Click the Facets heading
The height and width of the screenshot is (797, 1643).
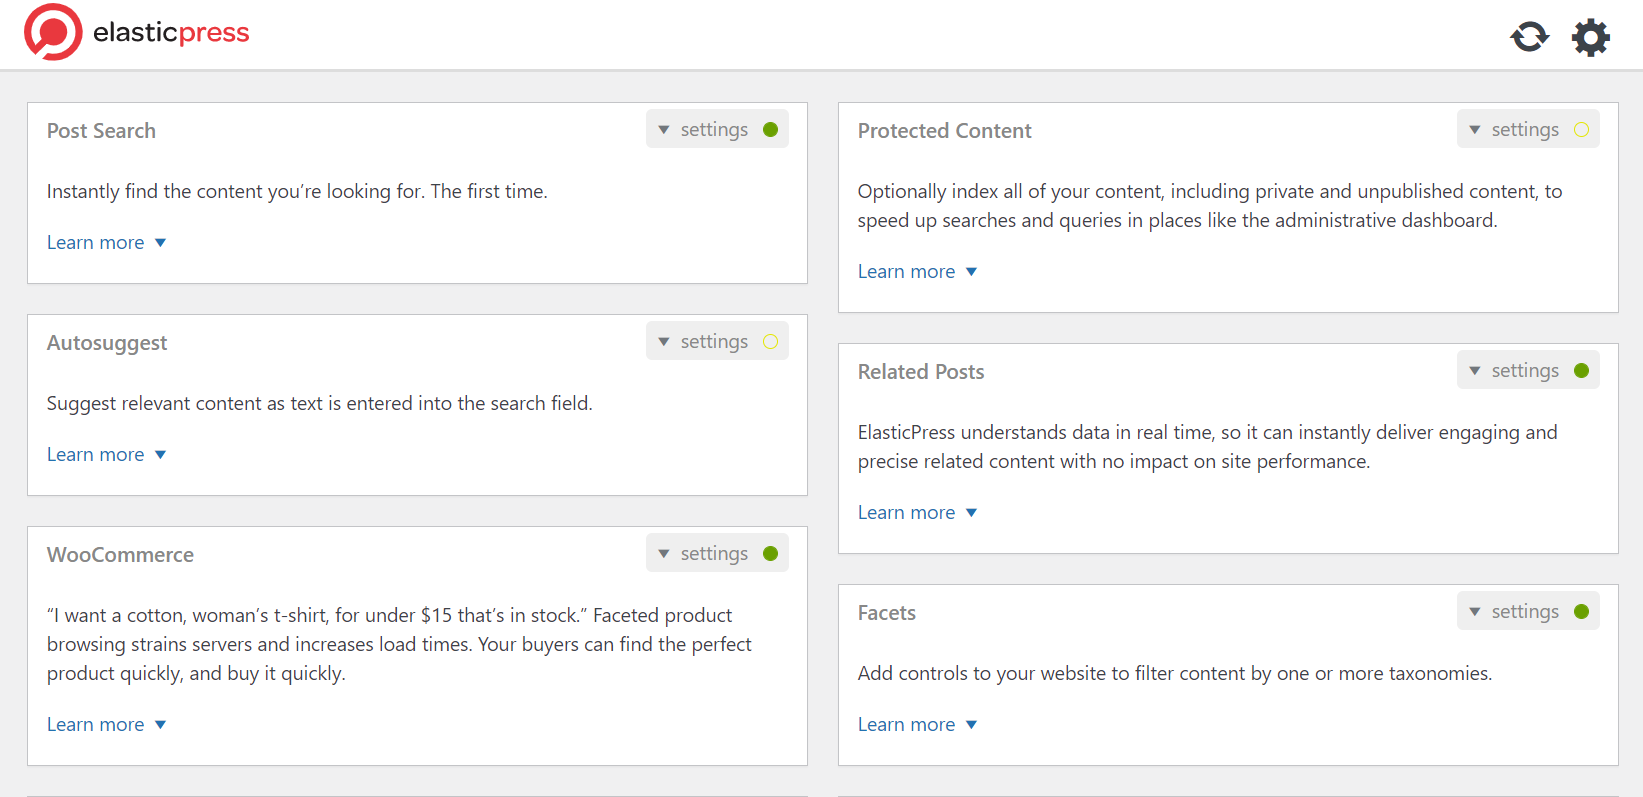(886, 612)
